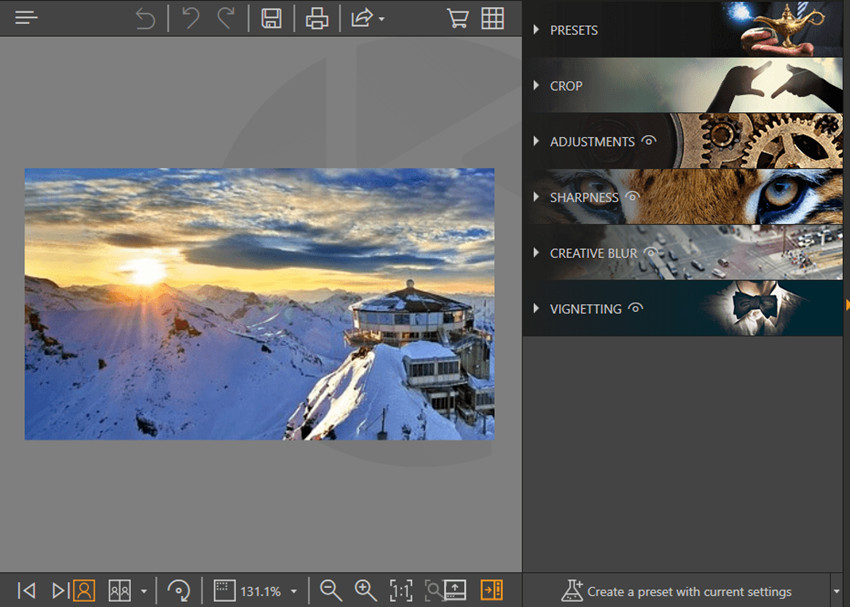Open the shopping cart icon
This screenshot has width=850, height=607.
click(x=458, y=18)
